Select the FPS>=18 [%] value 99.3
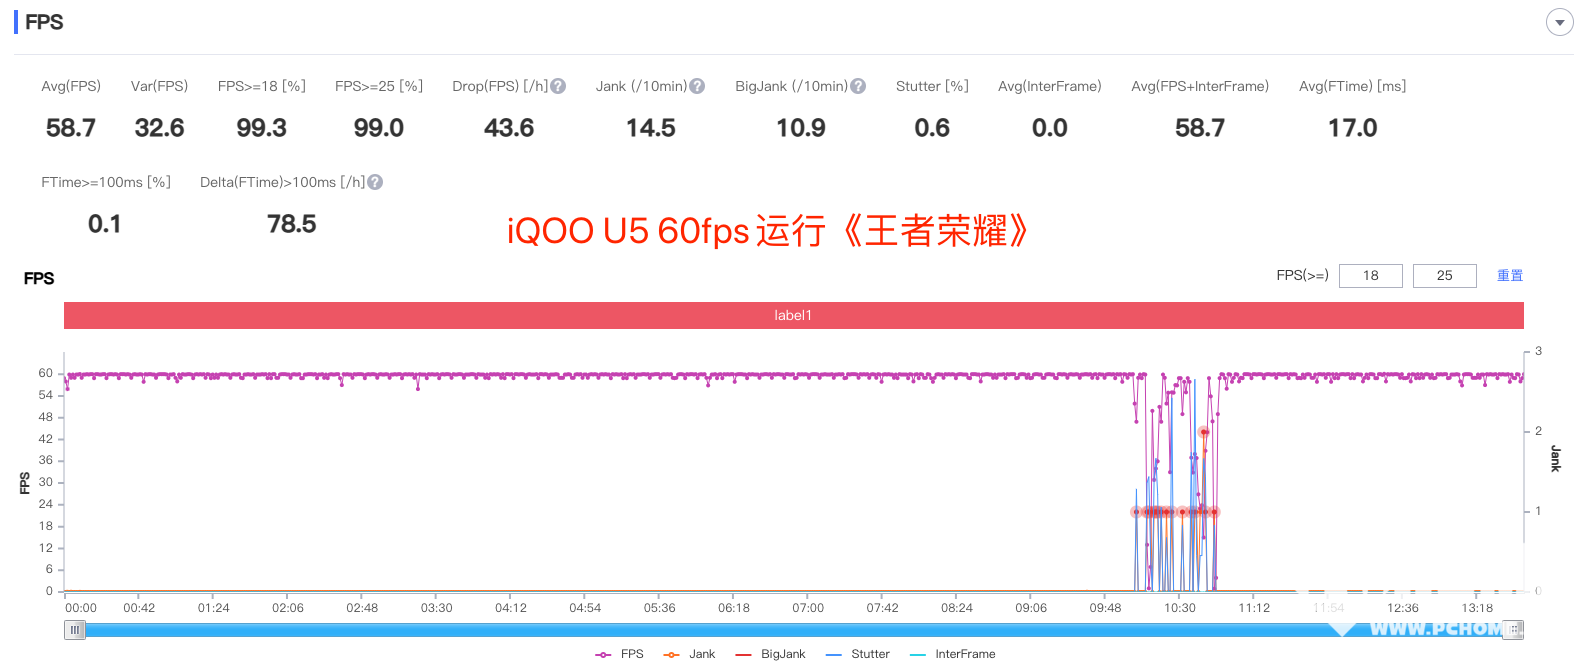 [x=262, y=128]
